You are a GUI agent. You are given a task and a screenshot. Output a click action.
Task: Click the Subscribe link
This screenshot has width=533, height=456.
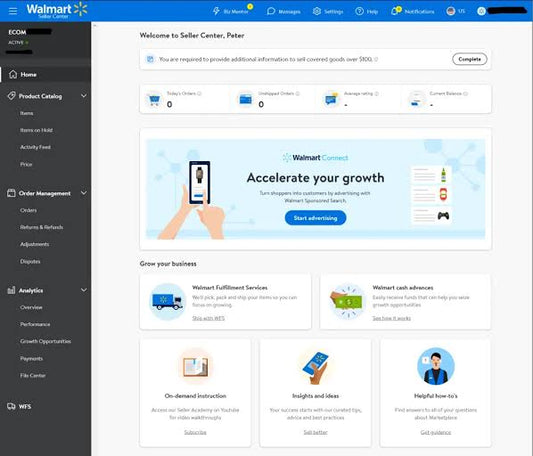coord(195,432)
